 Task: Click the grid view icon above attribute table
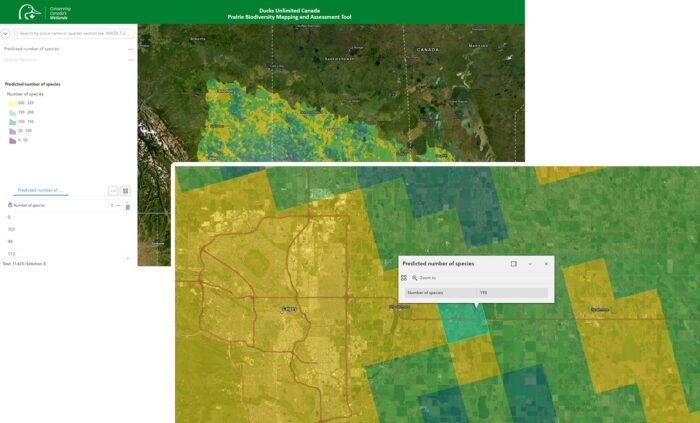(x=125, y=190)
